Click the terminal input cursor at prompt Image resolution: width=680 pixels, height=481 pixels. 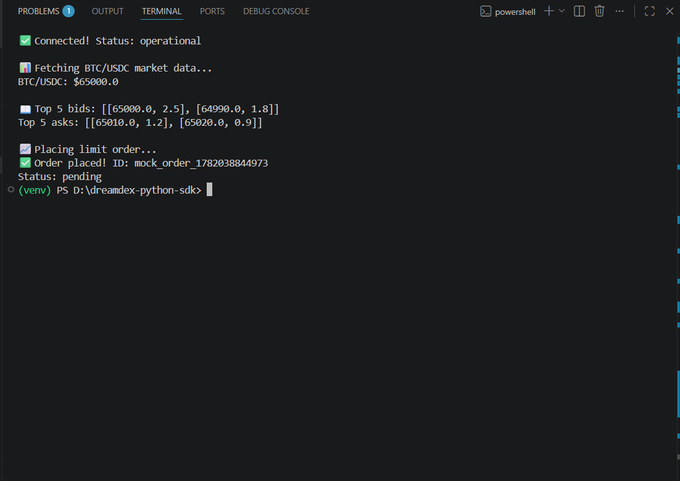[209, 190]
